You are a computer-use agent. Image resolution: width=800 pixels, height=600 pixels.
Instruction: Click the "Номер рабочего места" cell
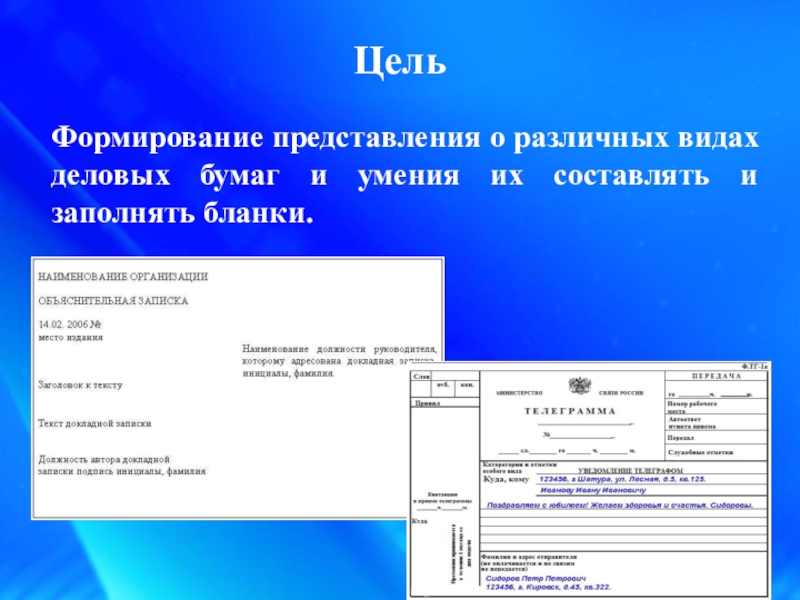(x=716, y=407)
